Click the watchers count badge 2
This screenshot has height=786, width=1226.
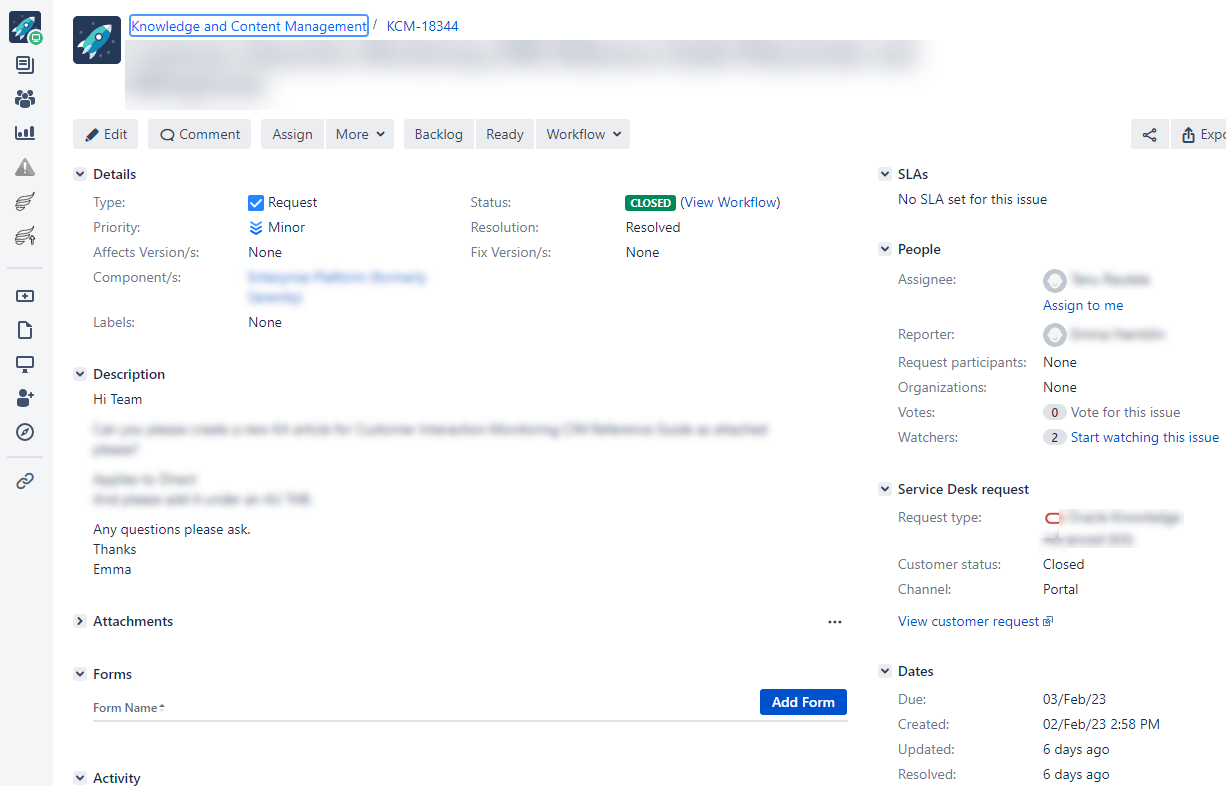pyautogui.click(x=1054, y=437)
